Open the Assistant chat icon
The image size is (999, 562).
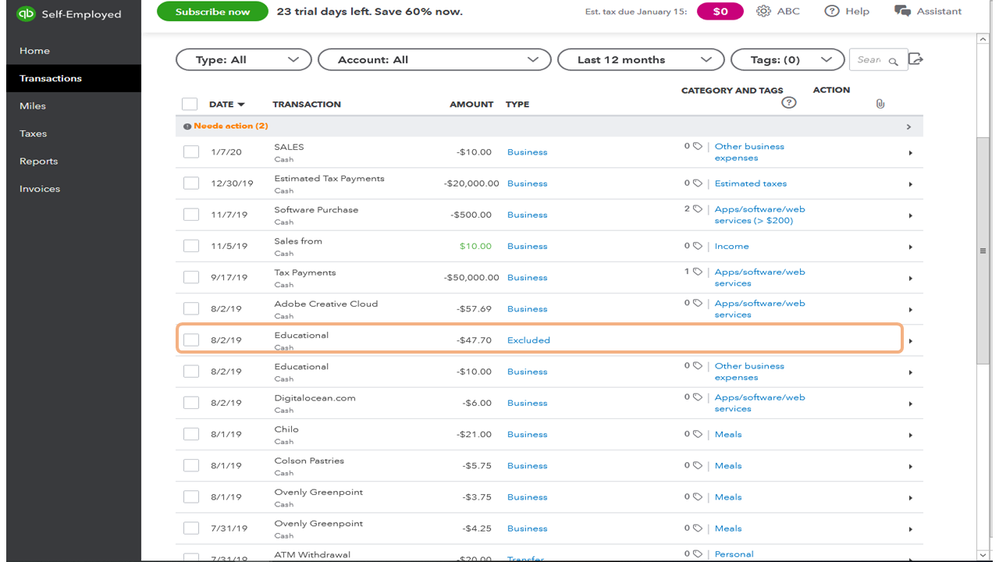tap(902, 11)
